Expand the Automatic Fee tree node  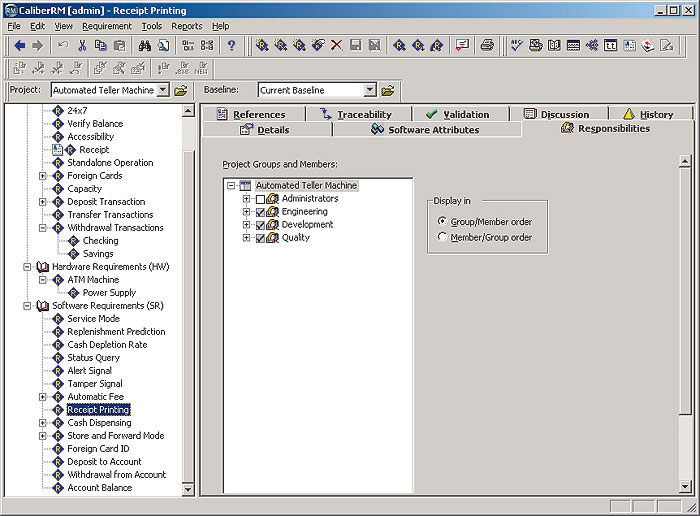coord(42,397)
